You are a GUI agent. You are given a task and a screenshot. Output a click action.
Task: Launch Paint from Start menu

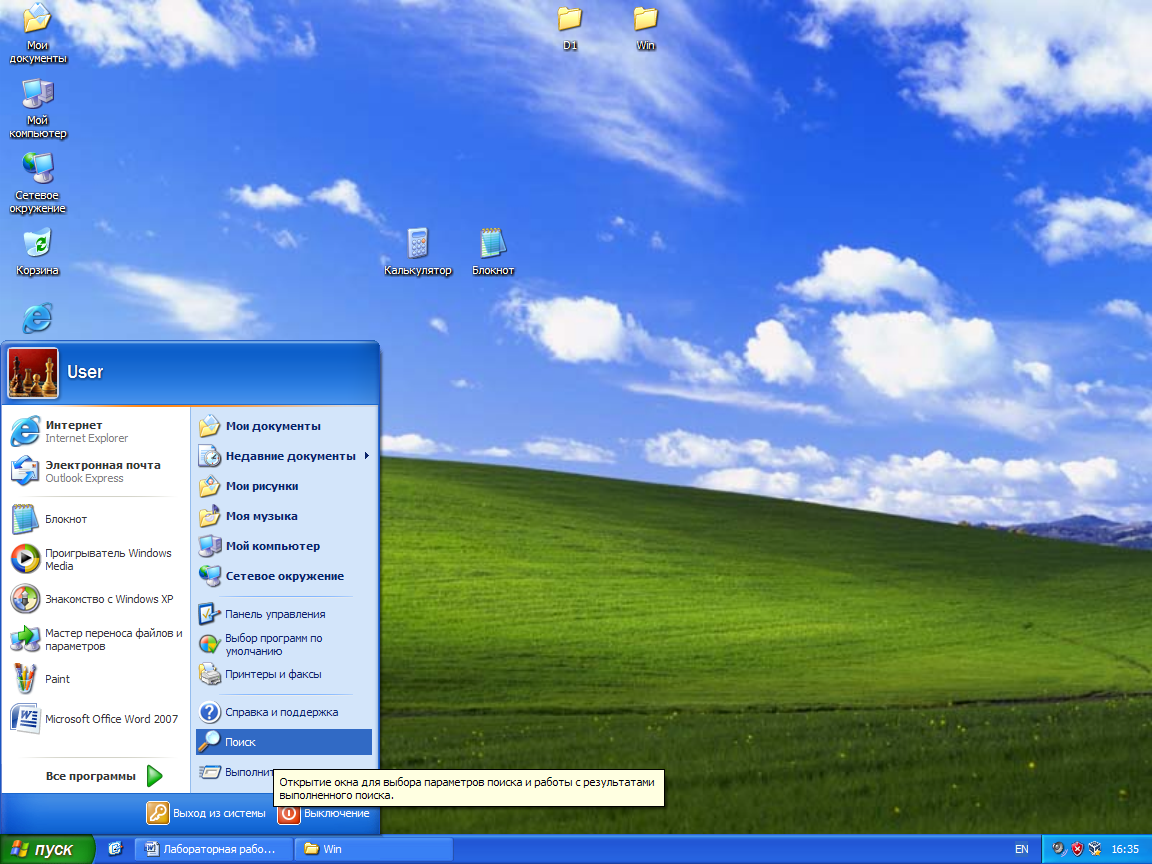[x=96, y=679]
